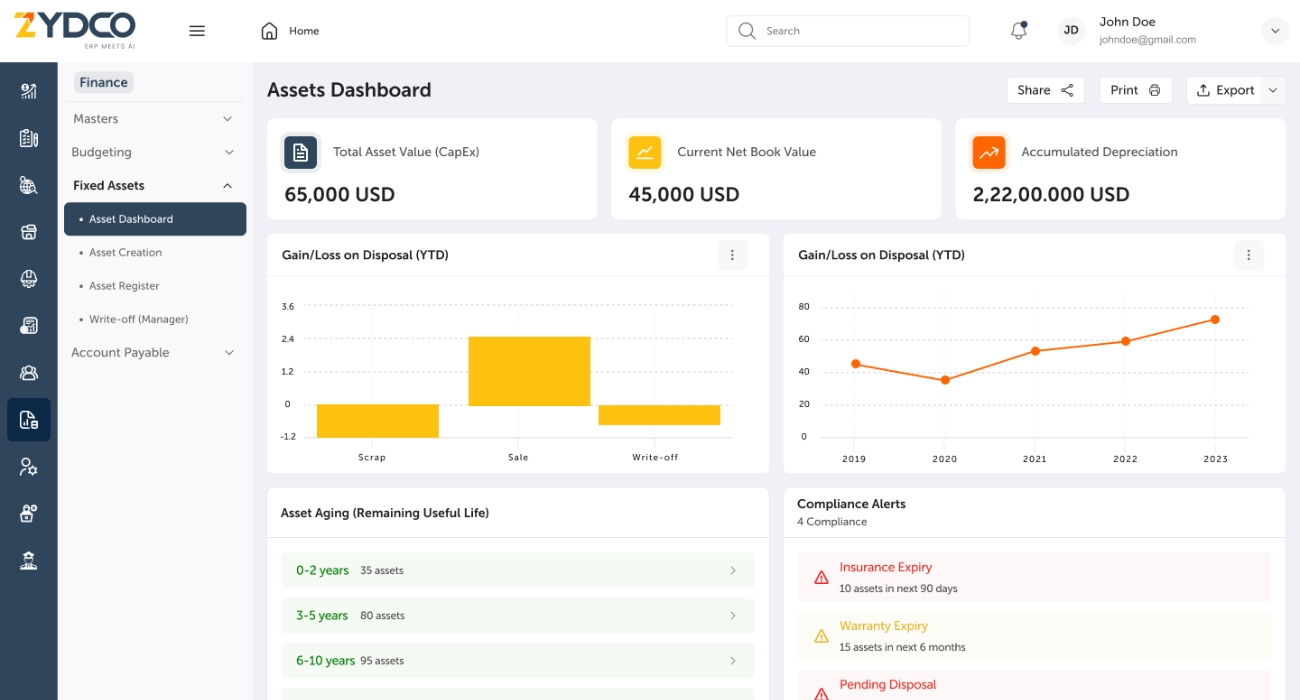Open Asset Register menu item
The height and width of the screenshot is (700, 1300).
point(124,286)
